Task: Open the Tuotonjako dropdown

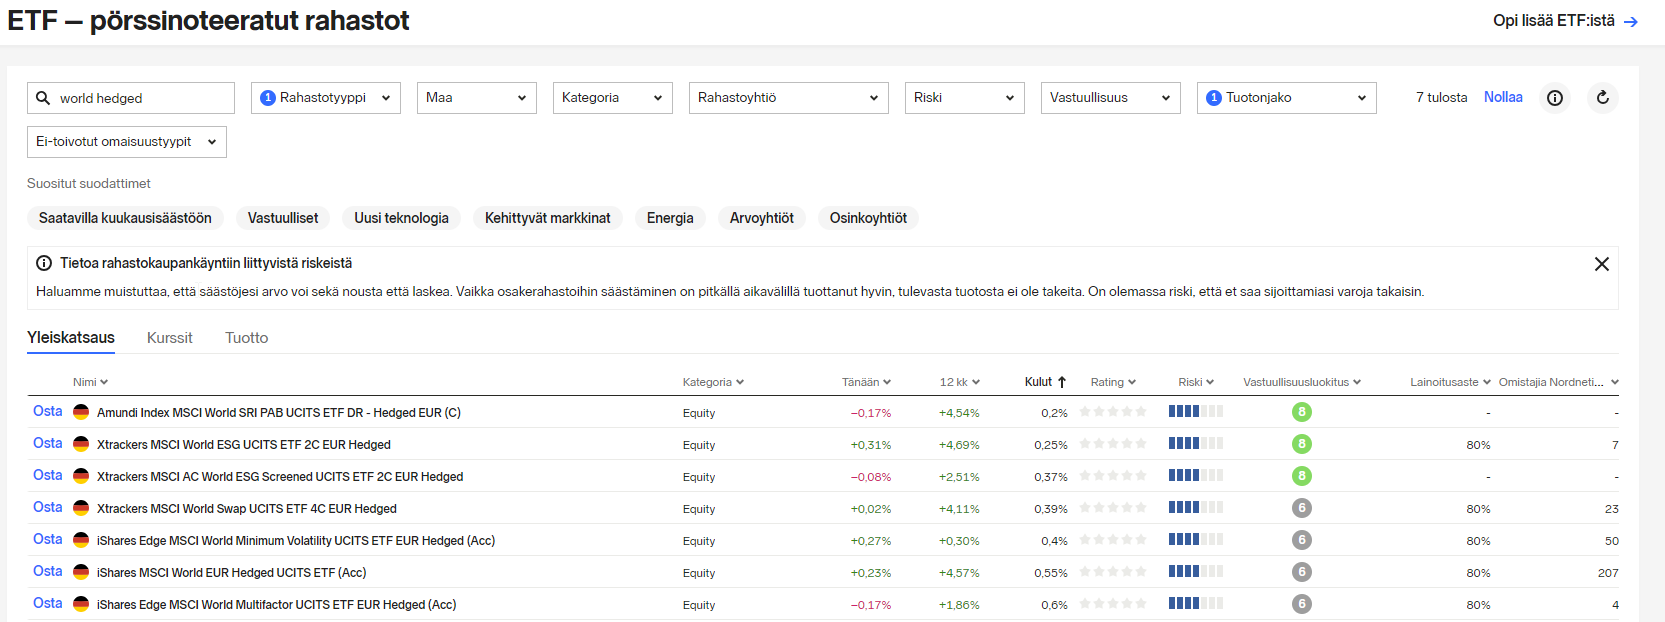Action: click(x=1287, y=98)
